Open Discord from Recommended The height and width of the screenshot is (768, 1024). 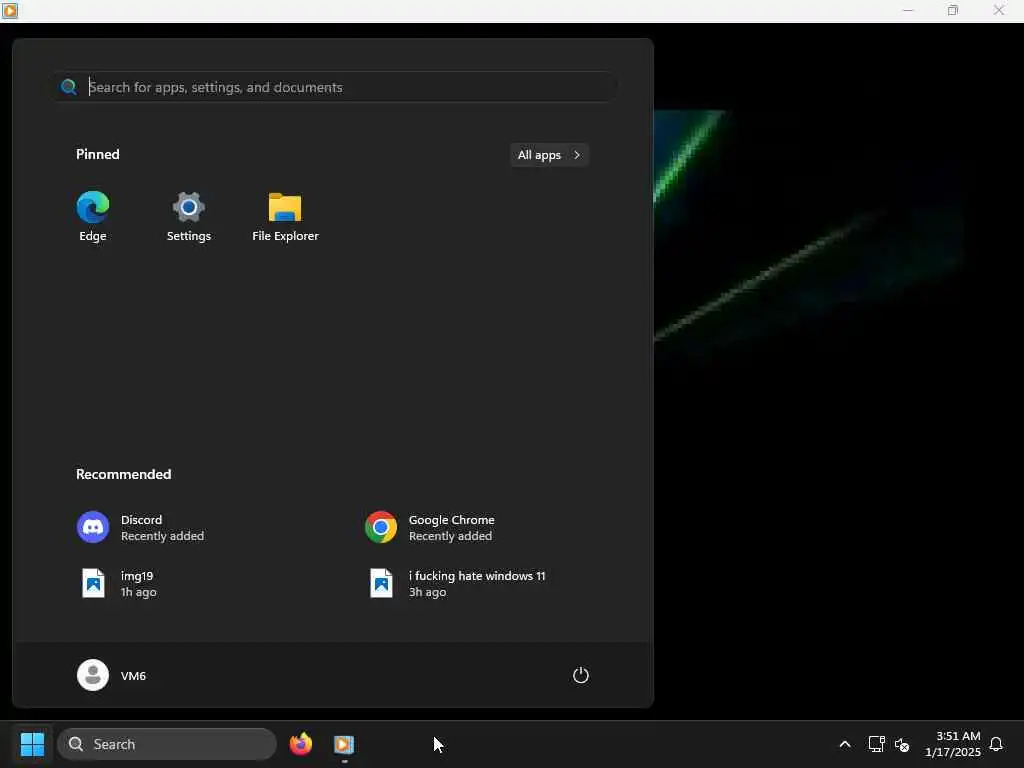(140, 528)
